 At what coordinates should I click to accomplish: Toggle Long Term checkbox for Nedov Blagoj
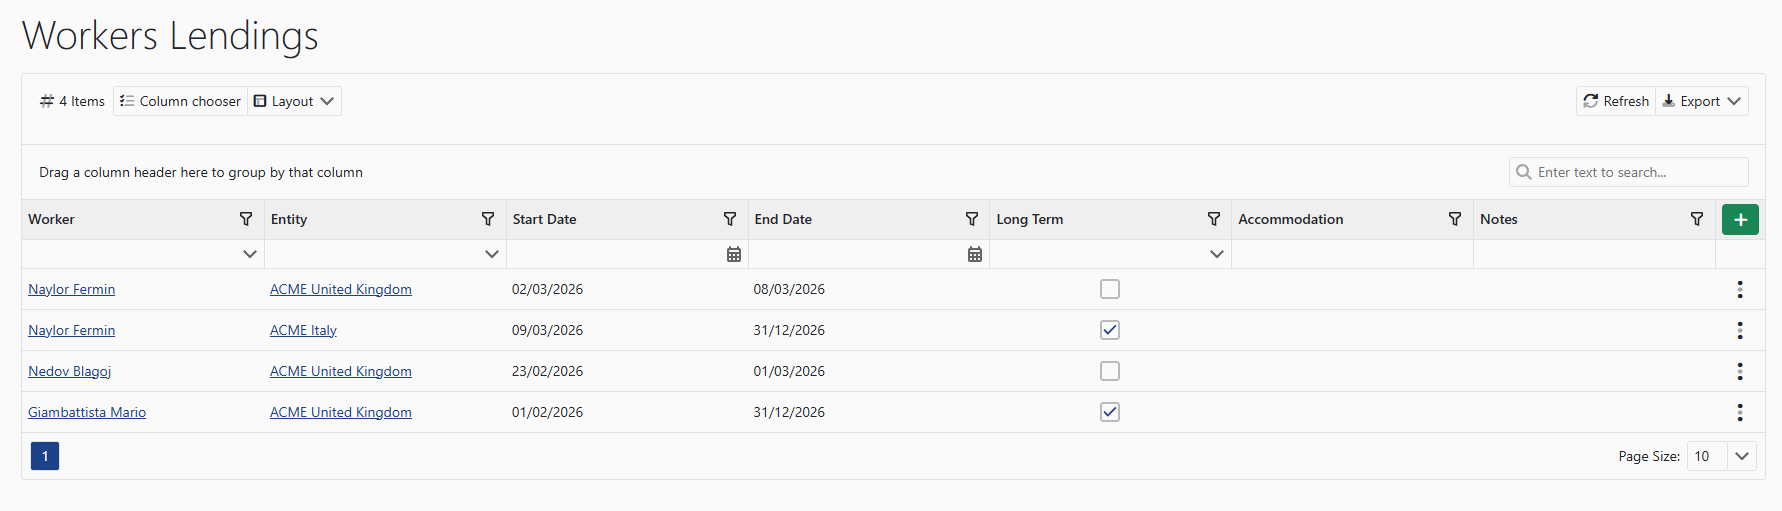[1110, 371]
